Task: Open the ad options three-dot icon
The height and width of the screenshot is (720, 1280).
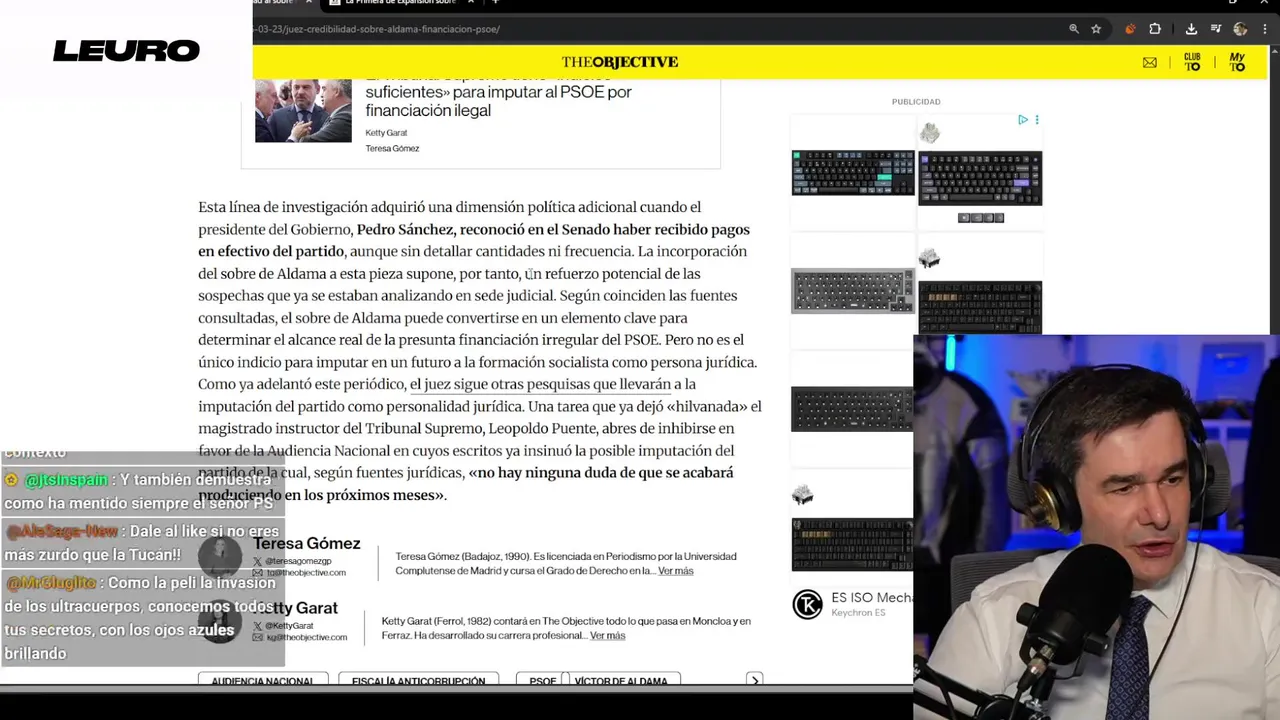Action: [x=1037, y=120]
